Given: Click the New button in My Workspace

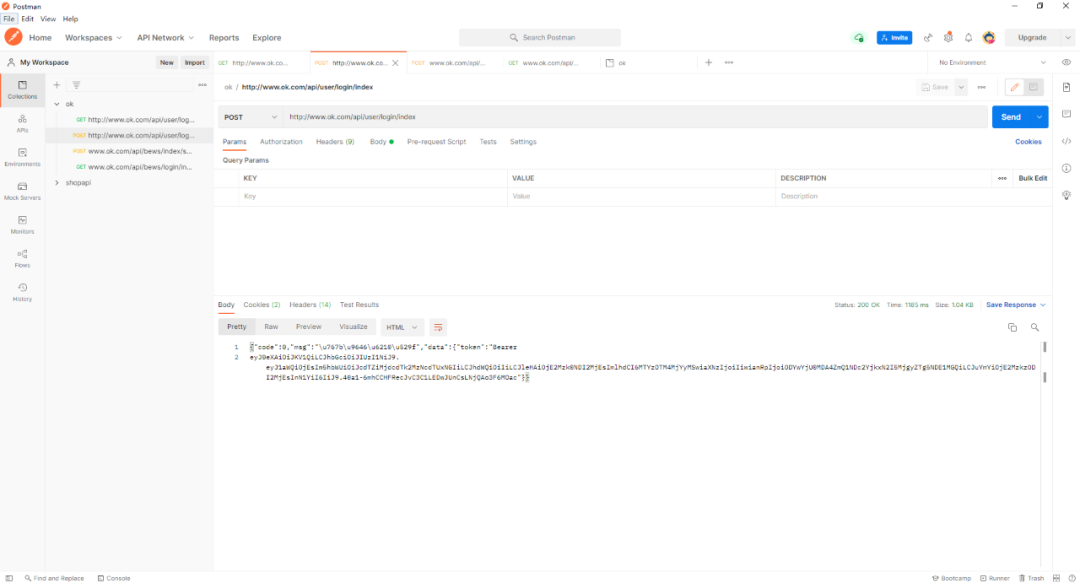Looking at the screenshot, I should 167,63.
